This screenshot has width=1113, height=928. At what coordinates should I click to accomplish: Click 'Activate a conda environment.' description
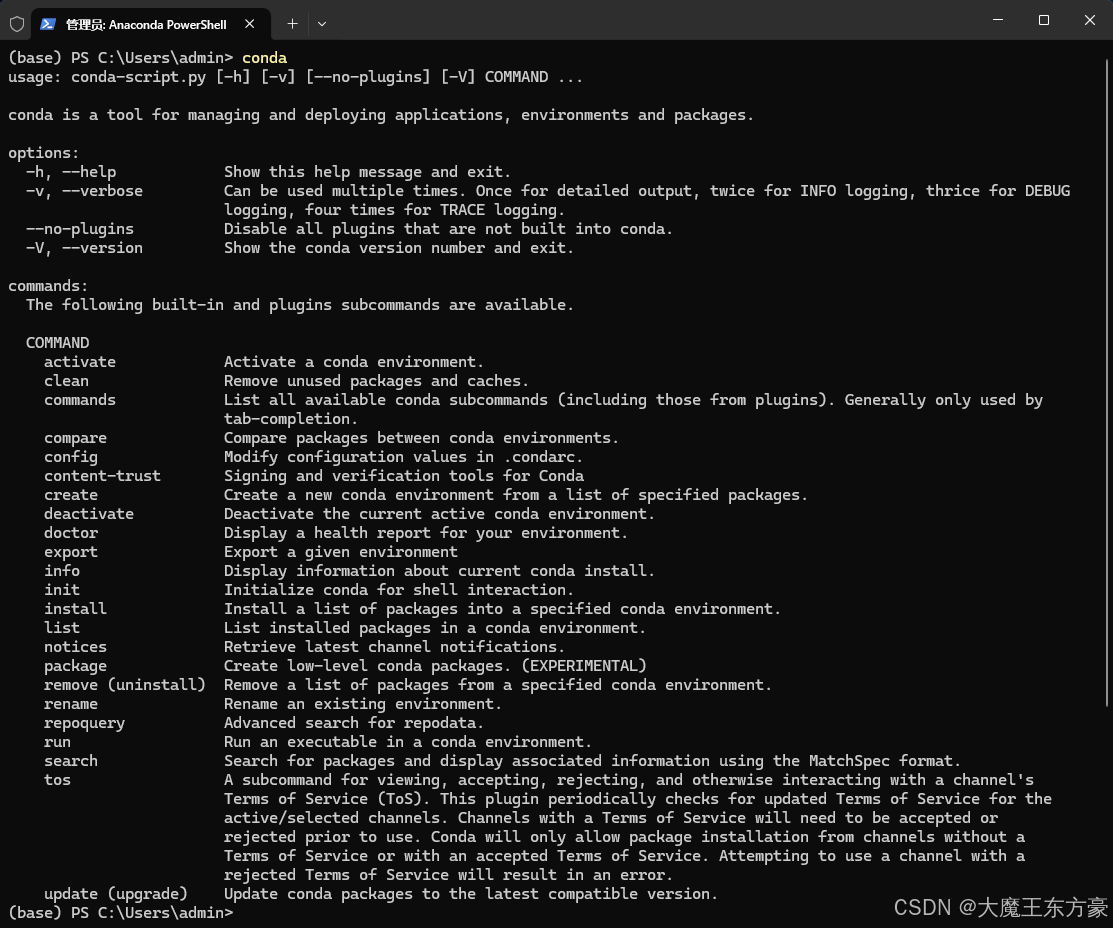353,362
